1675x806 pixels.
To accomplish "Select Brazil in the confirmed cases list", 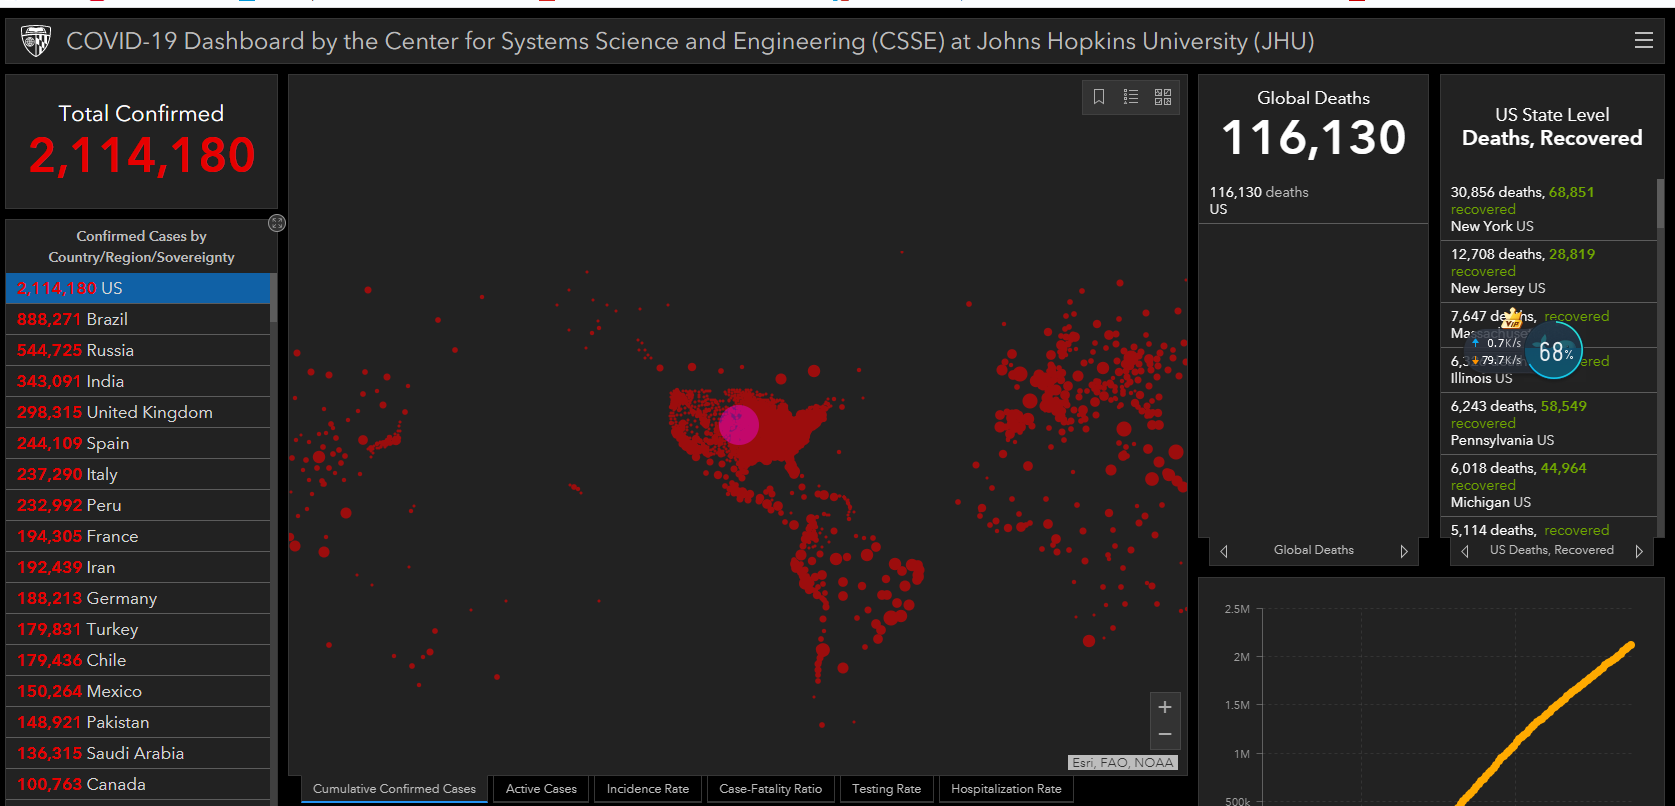I will [x=138, y=319].
